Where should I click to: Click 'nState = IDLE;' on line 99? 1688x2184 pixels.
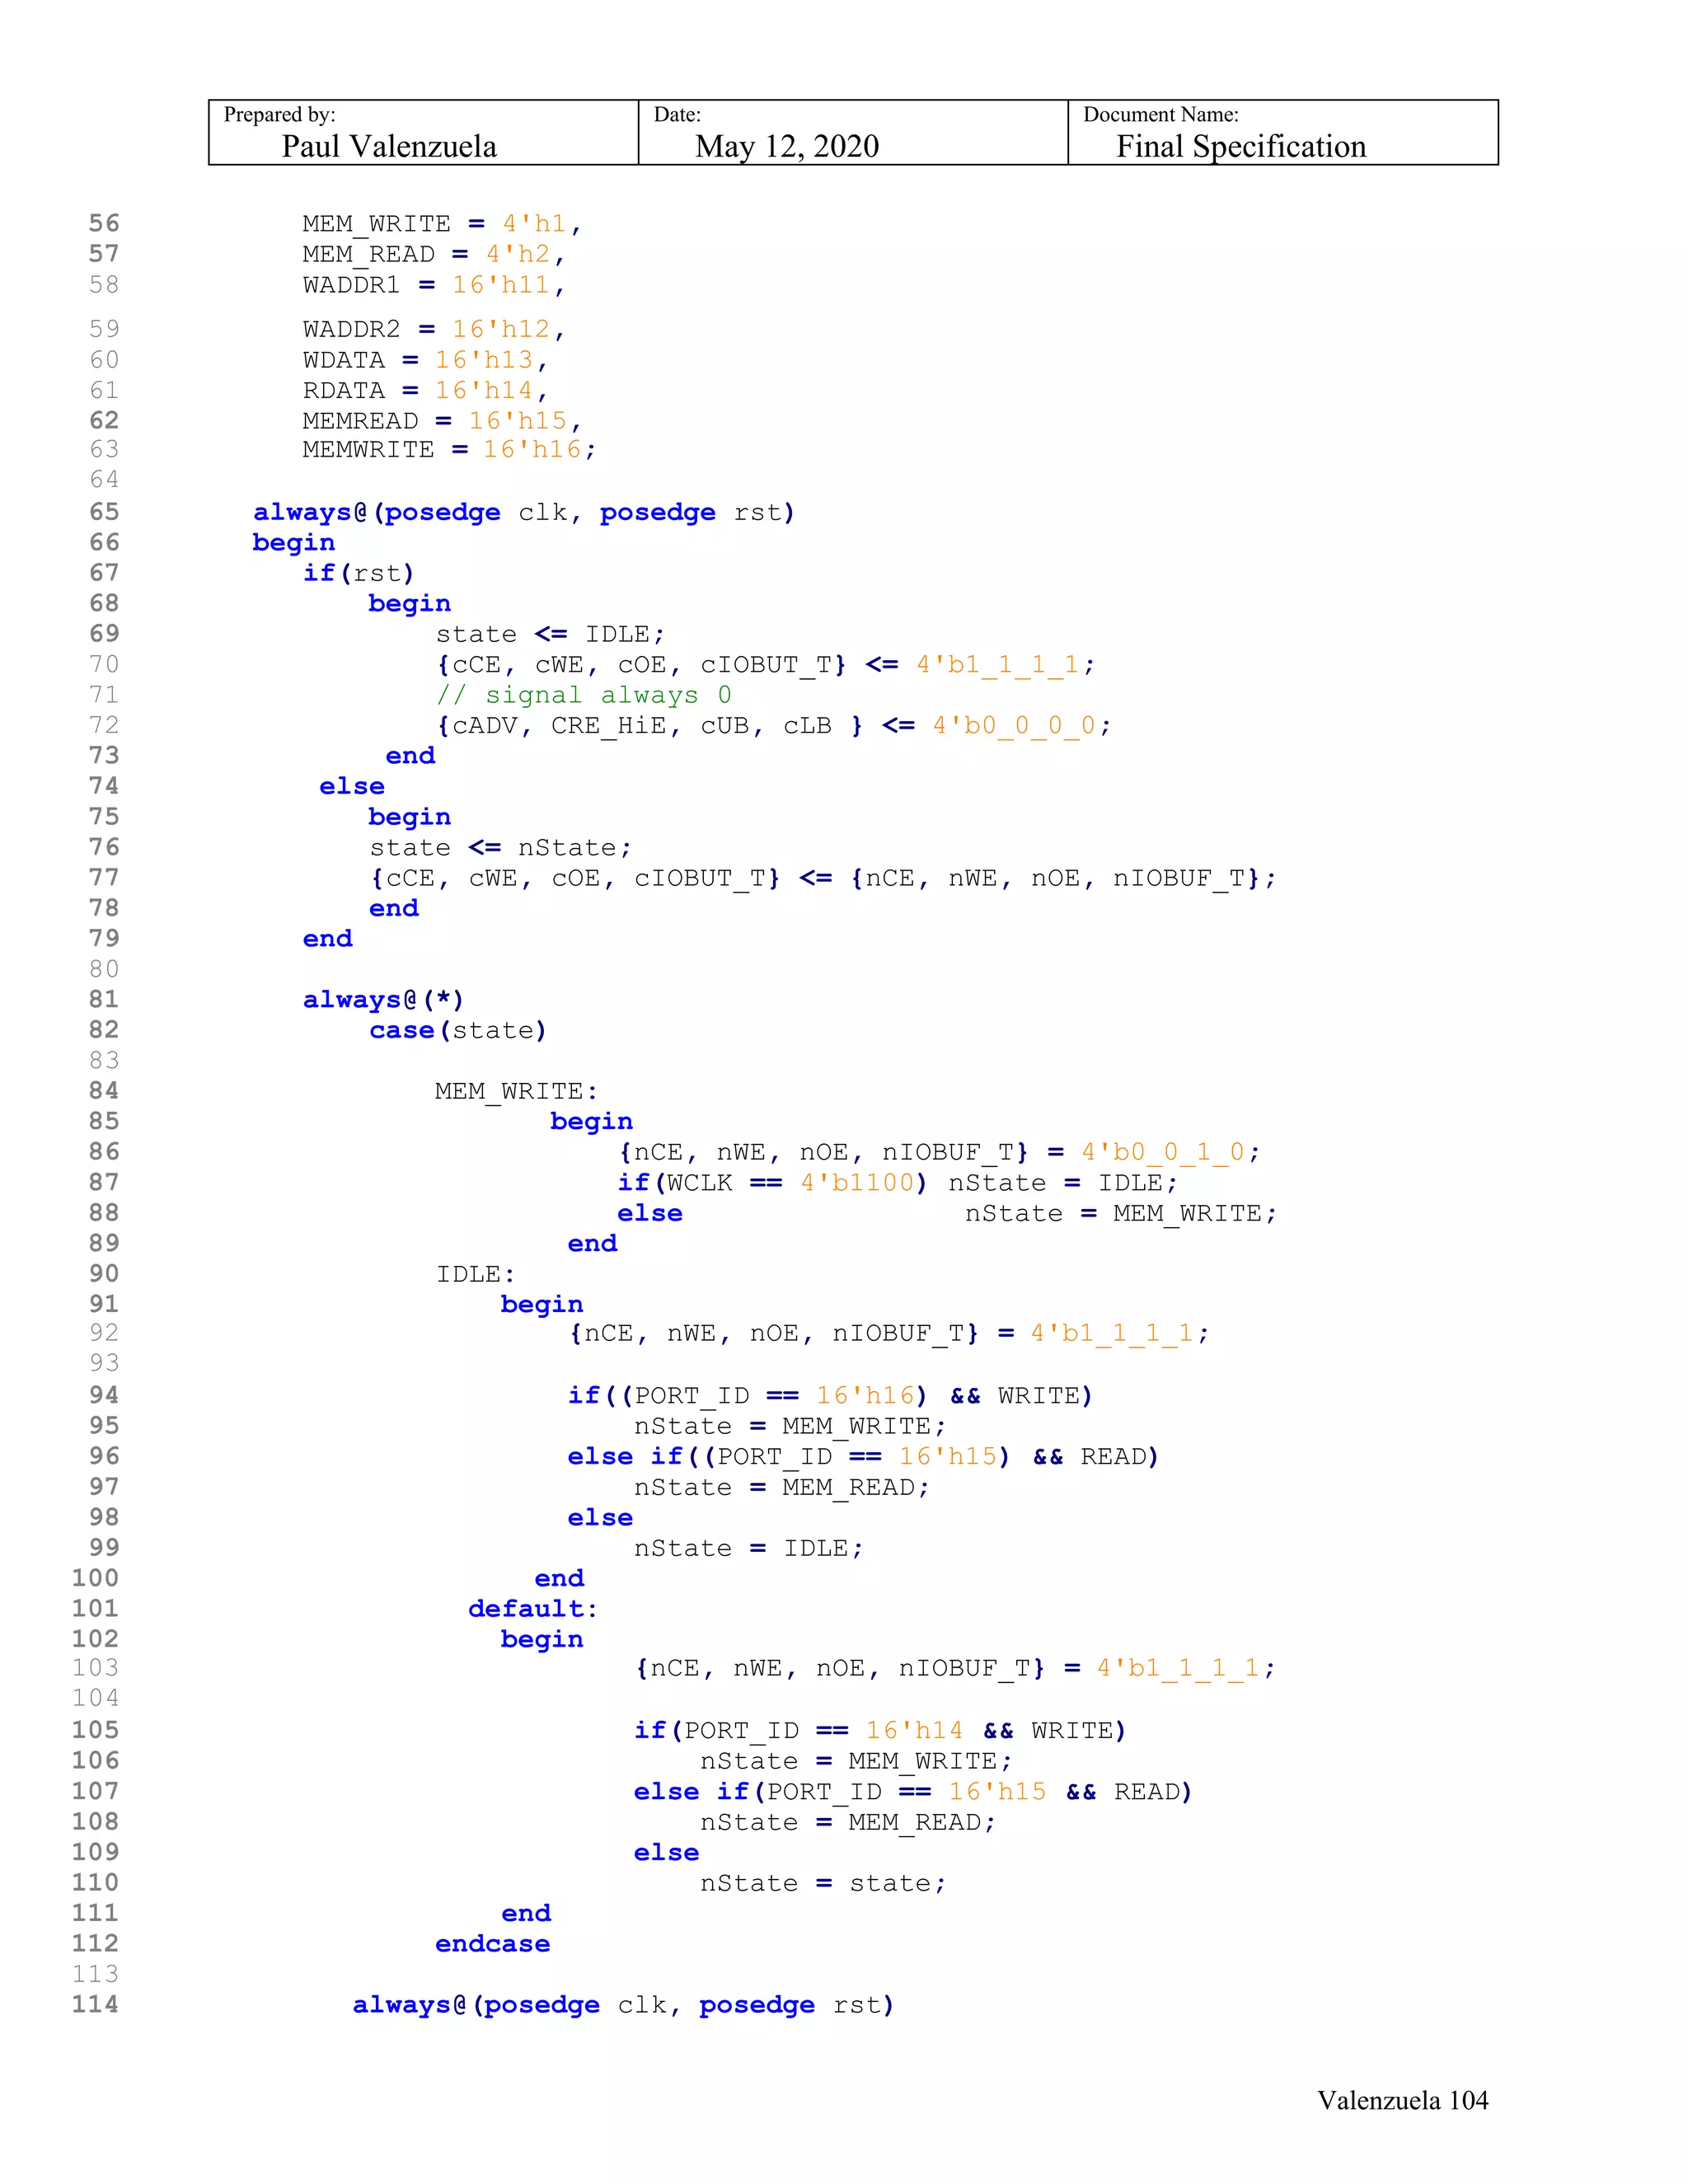click(749, 1549)
